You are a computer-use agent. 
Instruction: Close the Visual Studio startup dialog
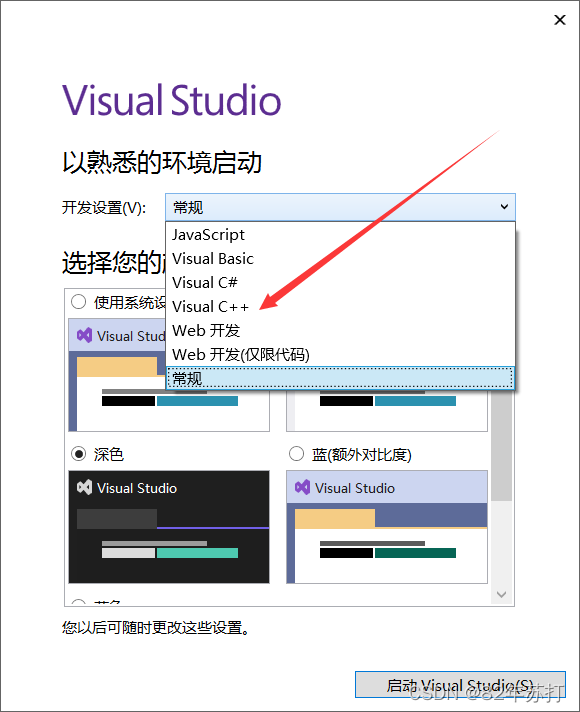(560, 20)
